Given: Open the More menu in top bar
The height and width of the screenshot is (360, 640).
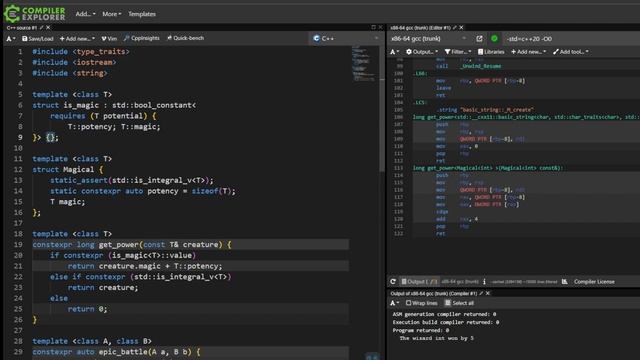Looking at the screenshot, I should tap(111, 14).
